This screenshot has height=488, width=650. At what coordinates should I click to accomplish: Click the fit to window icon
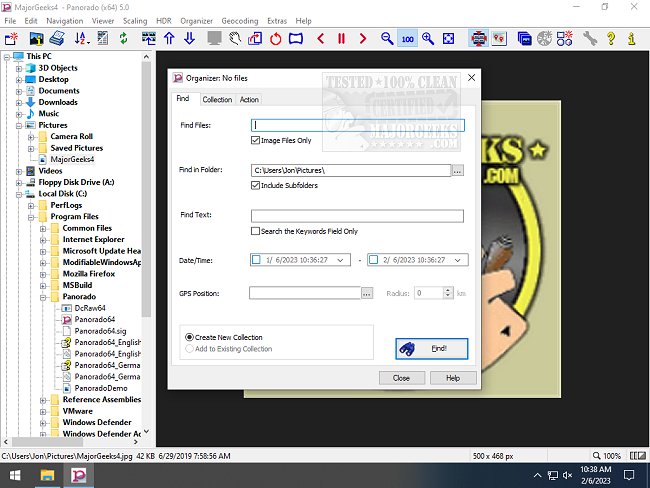[448, 39]
